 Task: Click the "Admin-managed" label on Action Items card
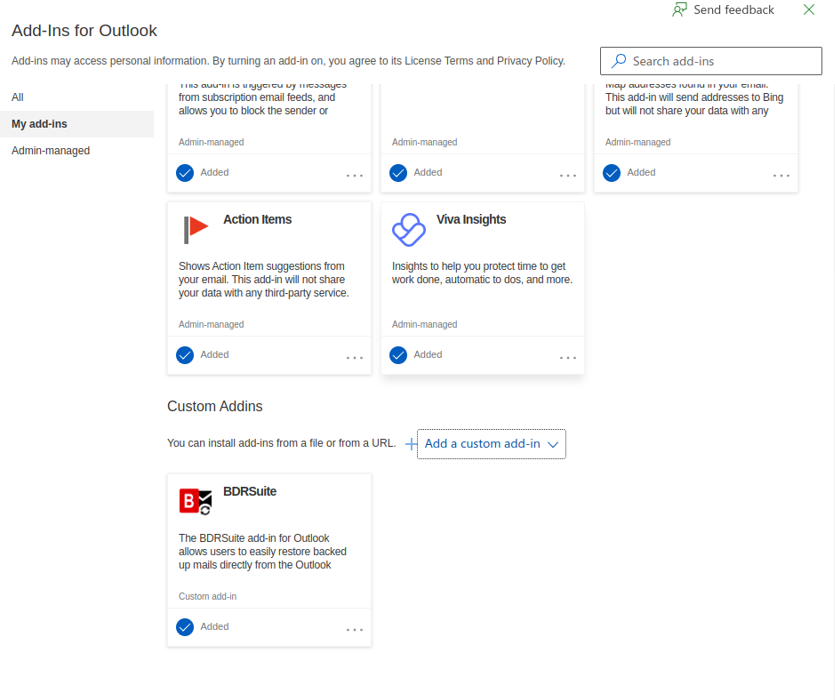pyautogui.click(x=211, y=324)
